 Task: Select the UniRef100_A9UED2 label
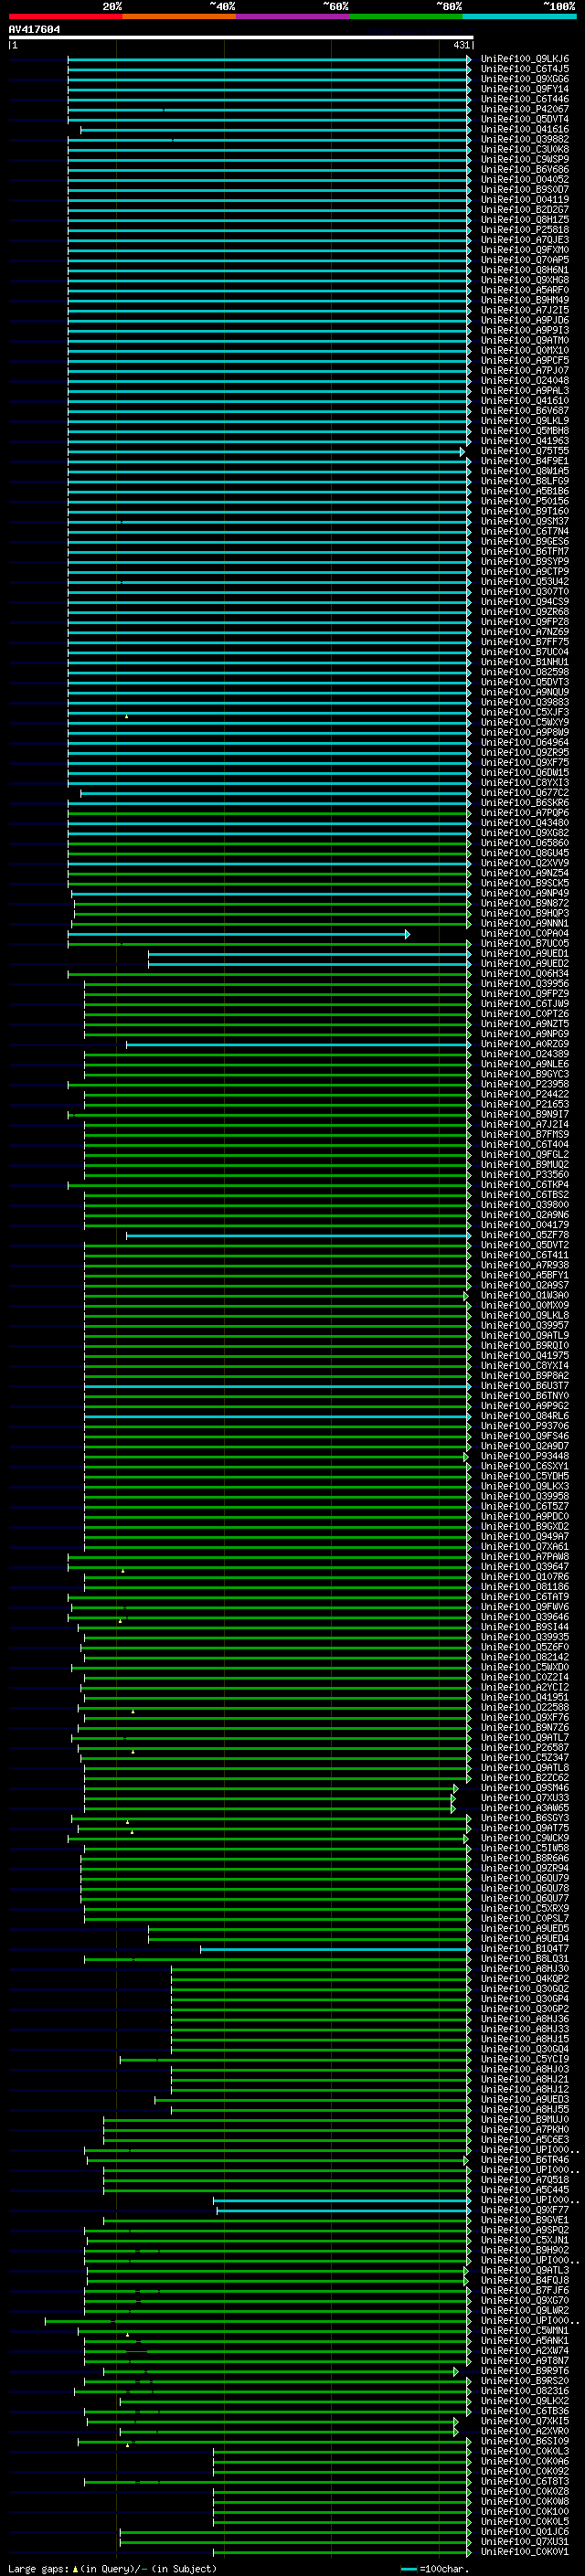525,963
